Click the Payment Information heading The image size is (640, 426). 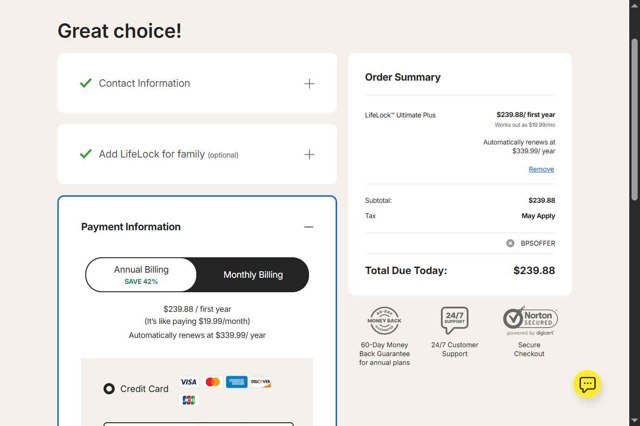click(x=131, y=227)
